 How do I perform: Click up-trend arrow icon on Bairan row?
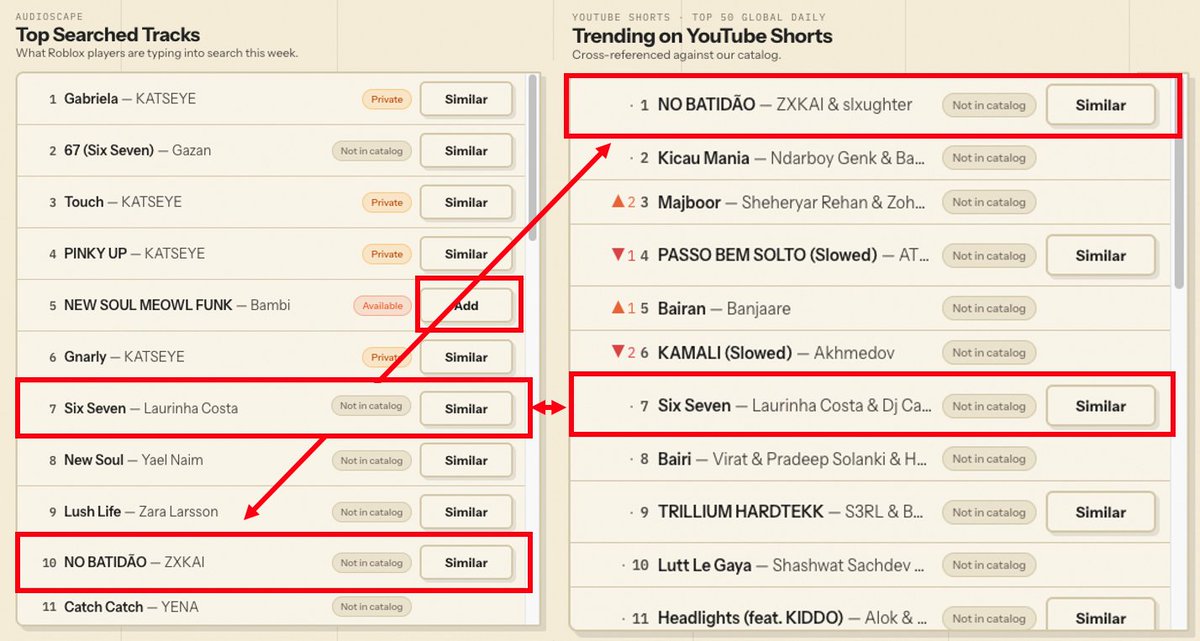pyautogui.click(x=618, y=308)
